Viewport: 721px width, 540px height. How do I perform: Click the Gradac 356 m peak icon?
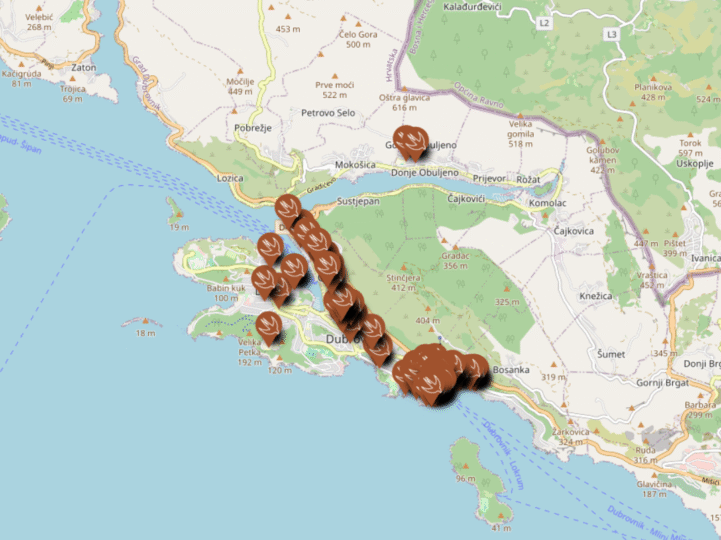pyautogui.click(x=456, y=245)
